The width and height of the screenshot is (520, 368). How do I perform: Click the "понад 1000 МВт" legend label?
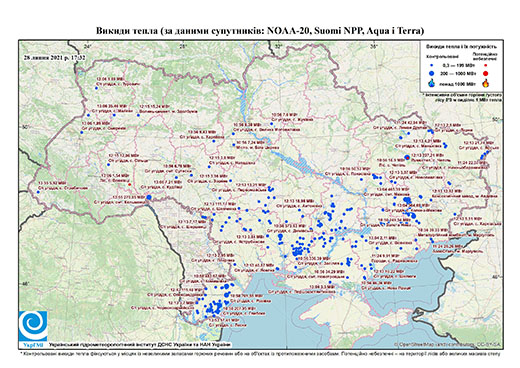click(458, 83)
